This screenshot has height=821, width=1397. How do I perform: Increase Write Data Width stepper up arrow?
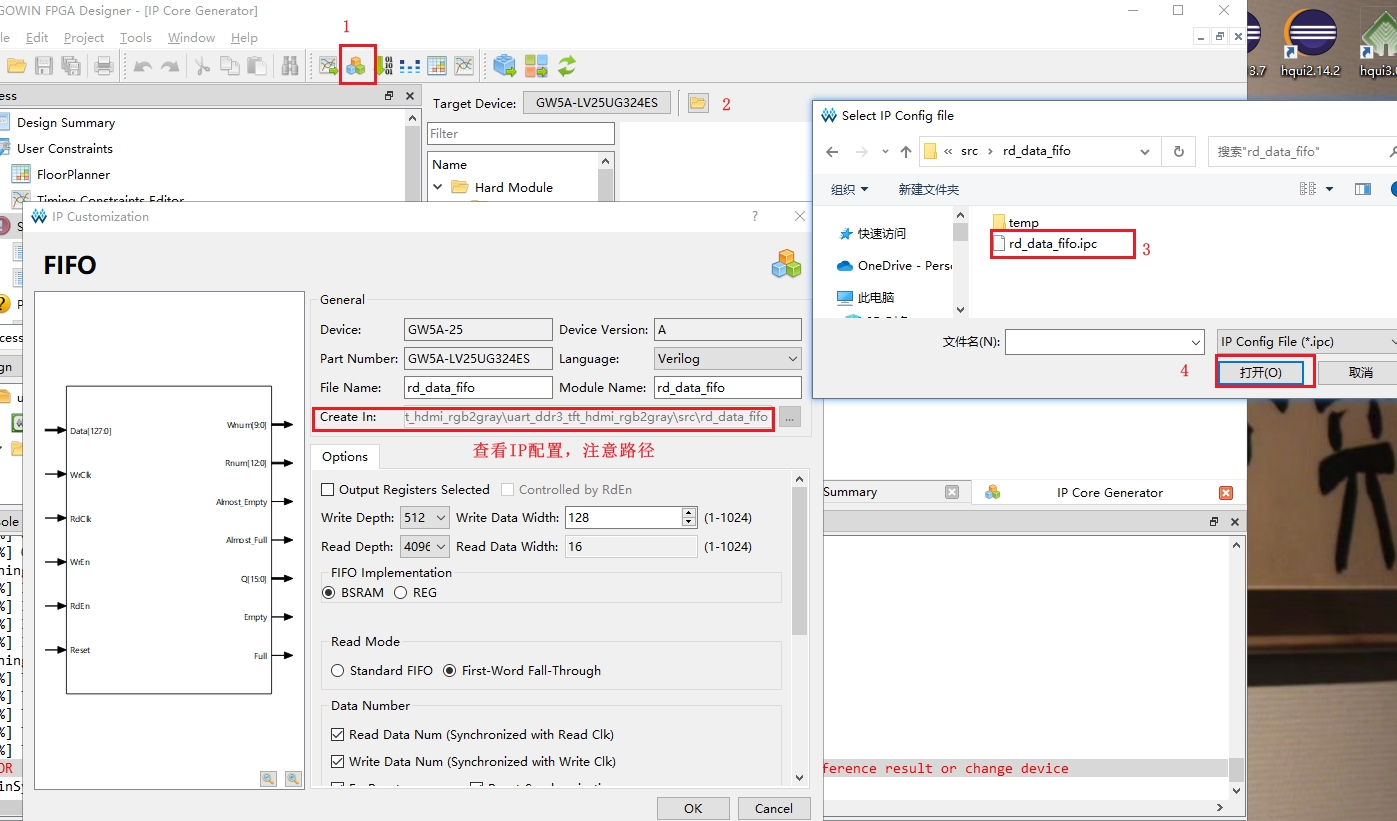pos(688,512)
